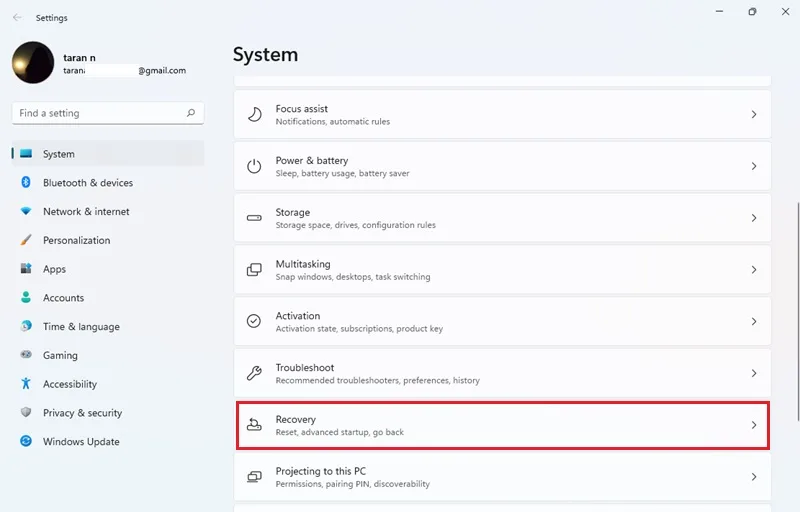Viewport: 800px width, 512px height.
Task: Expand Multitasking chevron arrow
Action: tap(754, 270)
